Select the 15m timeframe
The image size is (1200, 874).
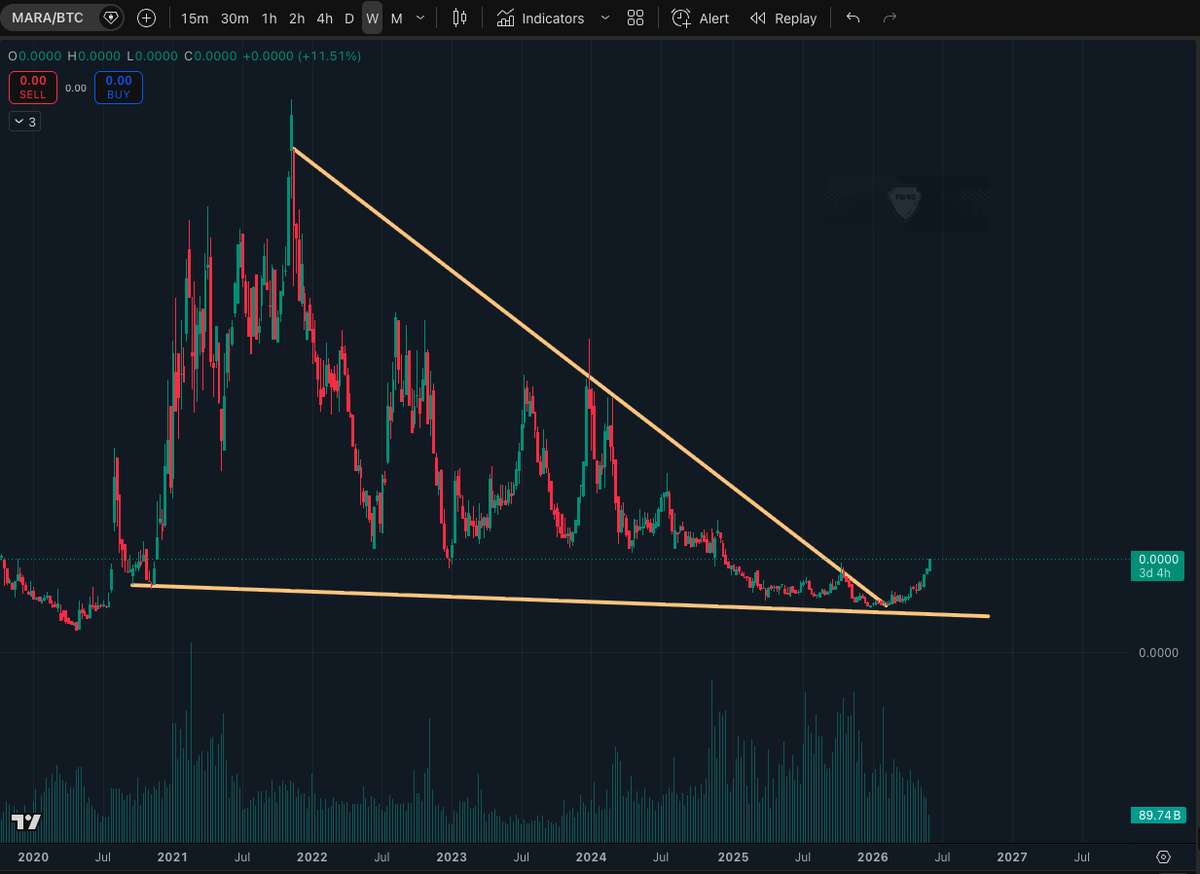(195, 18)
